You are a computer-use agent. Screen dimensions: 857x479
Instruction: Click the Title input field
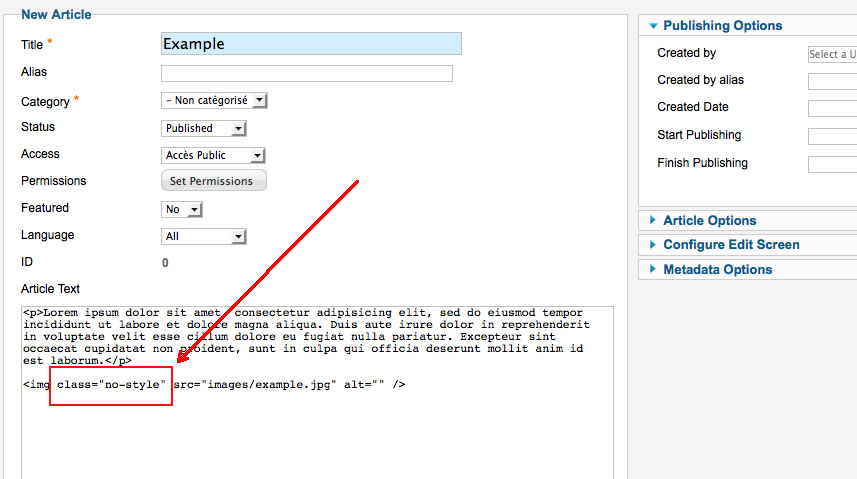311,44
